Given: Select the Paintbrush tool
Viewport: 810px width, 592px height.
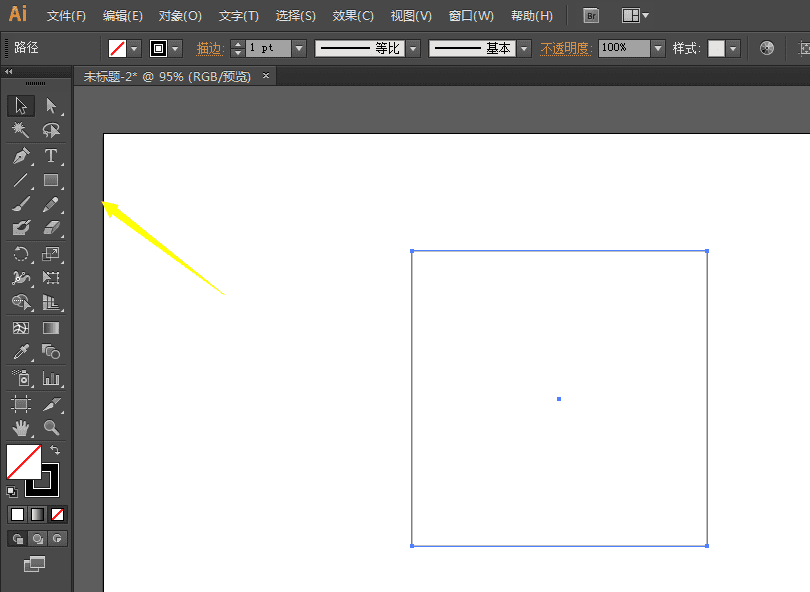Looking at the screenshot, I should coord(21,204).
